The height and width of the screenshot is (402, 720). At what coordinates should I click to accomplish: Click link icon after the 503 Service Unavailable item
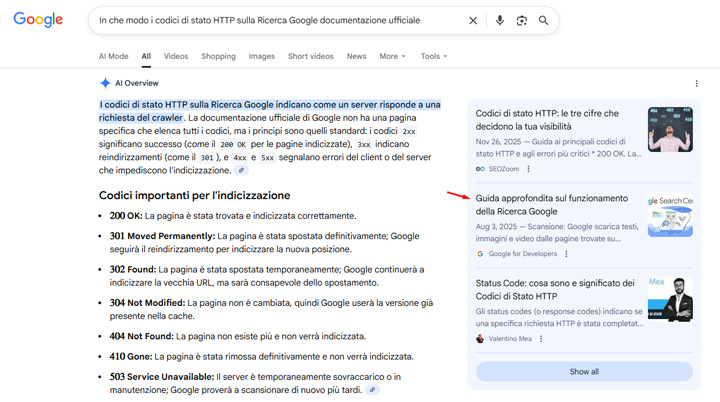click(x=373, y=390)
